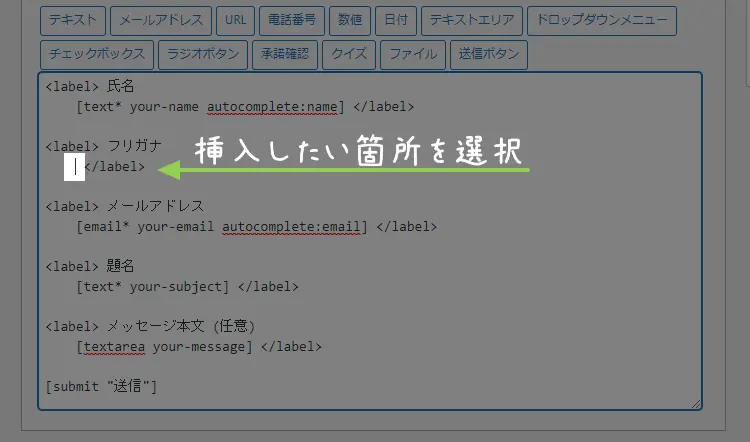Click the 'your-name' field name
This screenshot has width=750, height=442.
pos(164,107)
